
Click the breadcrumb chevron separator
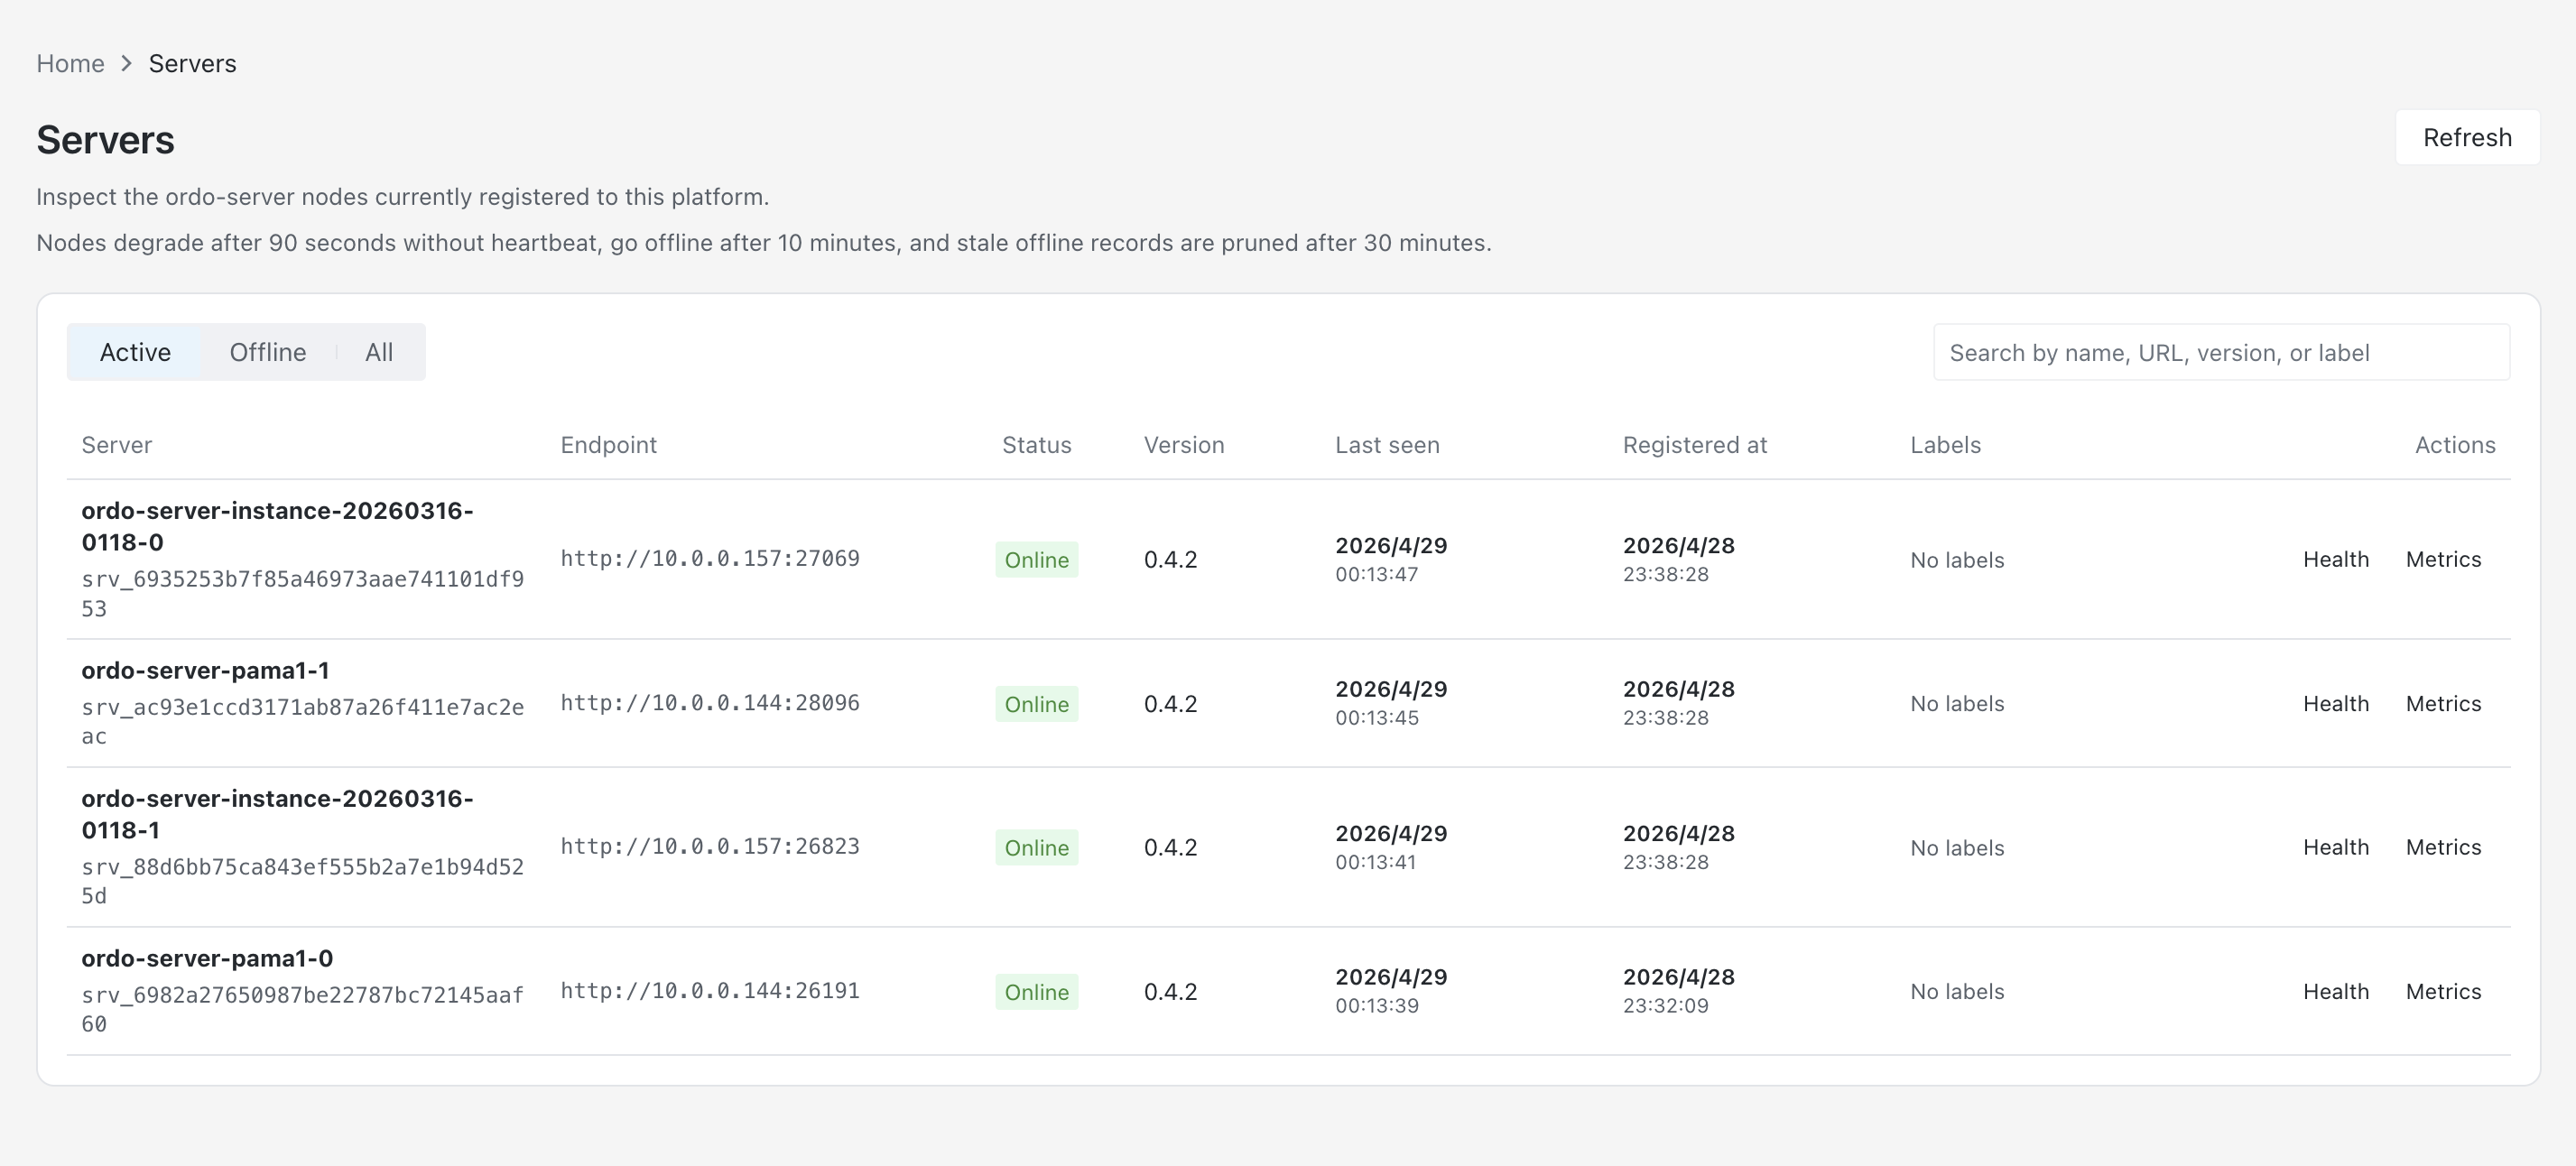(126, 64)
